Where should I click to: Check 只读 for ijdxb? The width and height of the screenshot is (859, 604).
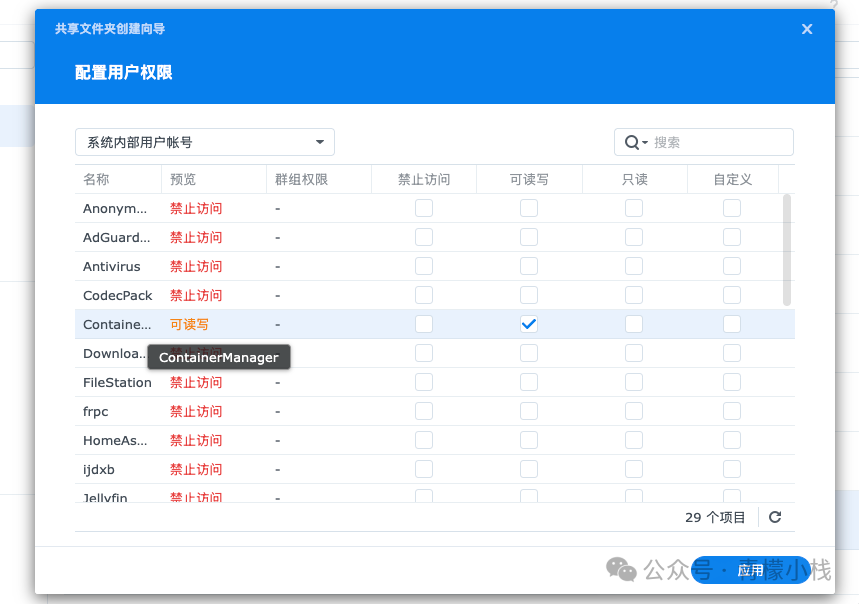click(632, 469)
